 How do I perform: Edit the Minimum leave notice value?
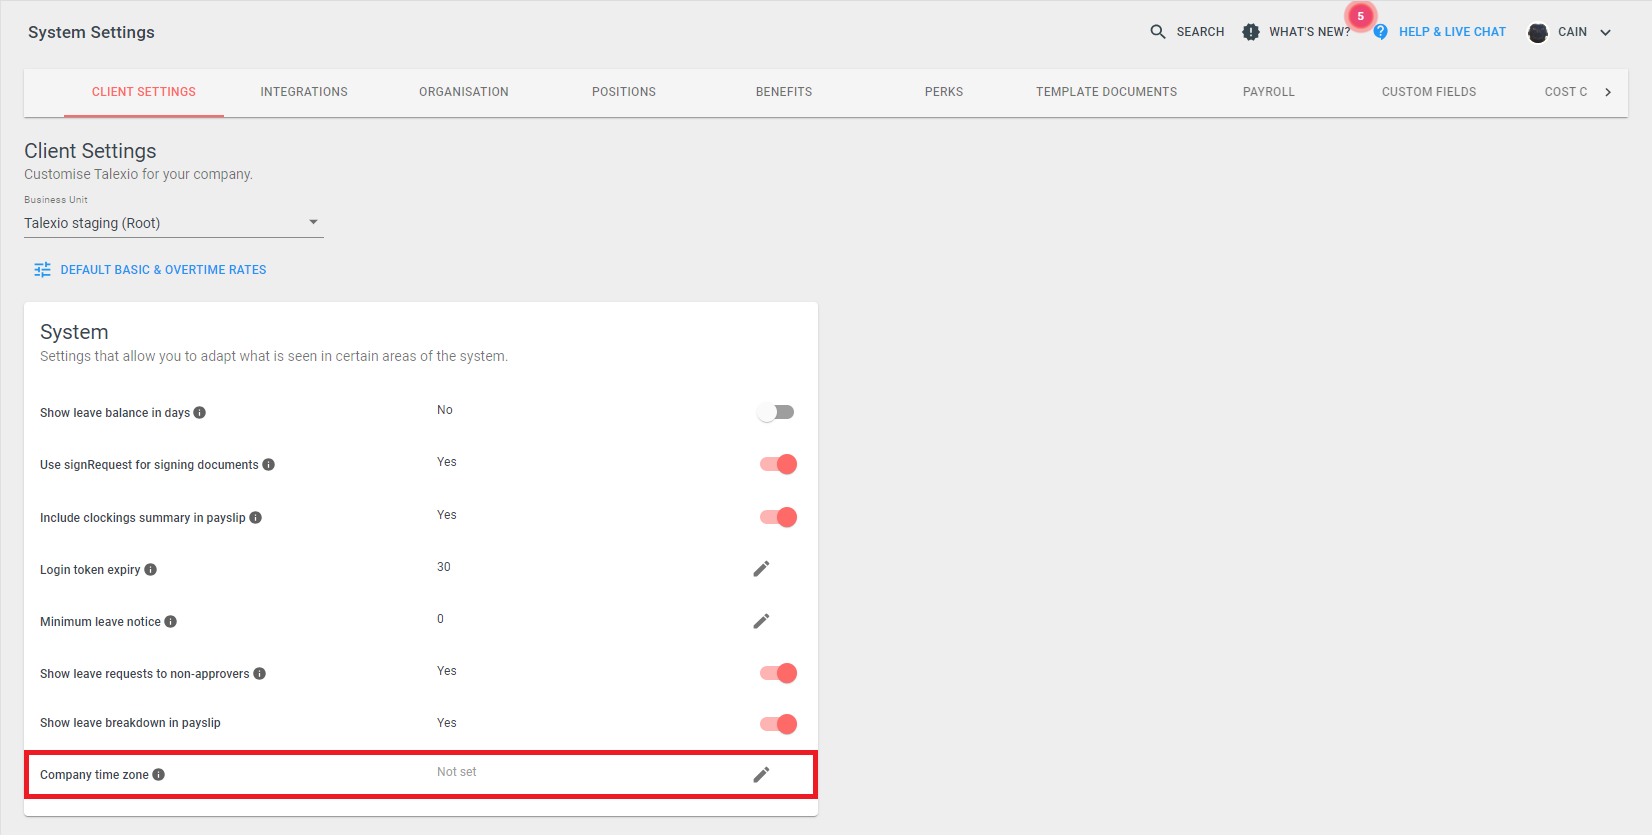click(x=761, y=621)
